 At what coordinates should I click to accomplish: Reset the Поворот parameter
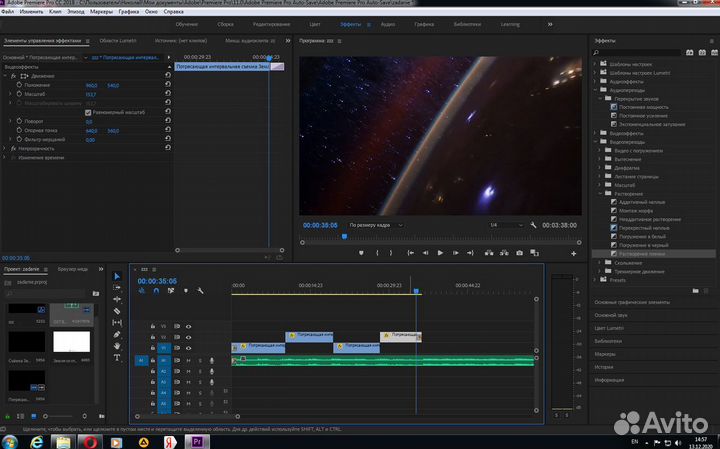point(168,122)
